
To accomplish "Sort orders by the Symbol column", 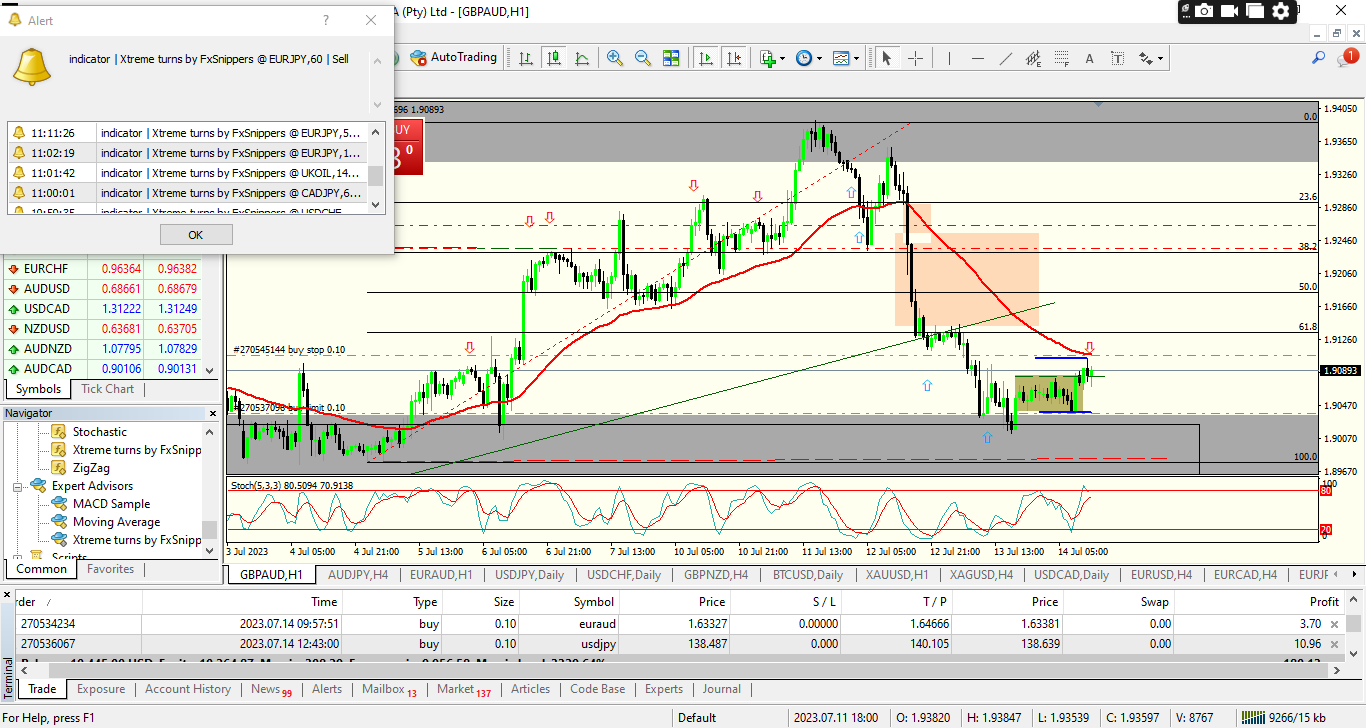I will point(593,602).
